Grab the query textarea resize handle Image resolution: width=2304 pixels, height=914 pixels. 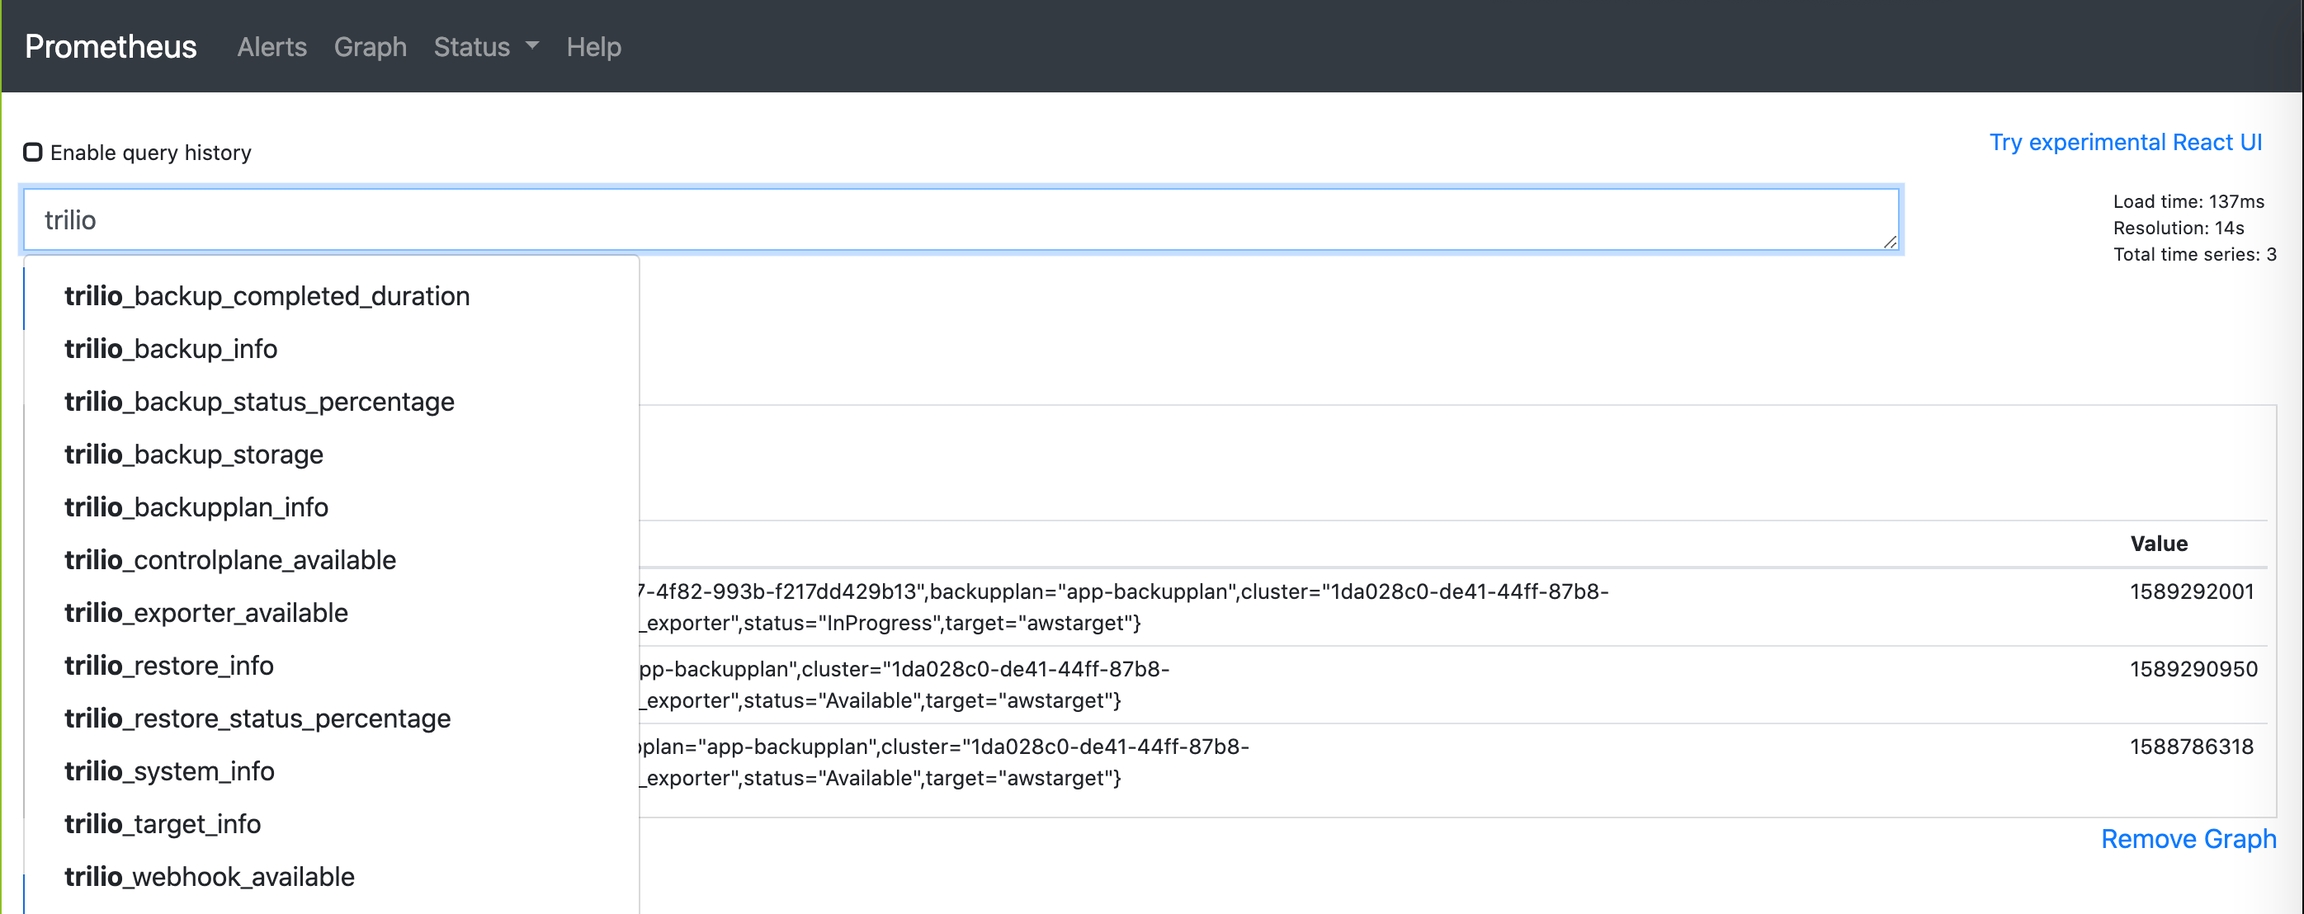(x=1889, y=241)
